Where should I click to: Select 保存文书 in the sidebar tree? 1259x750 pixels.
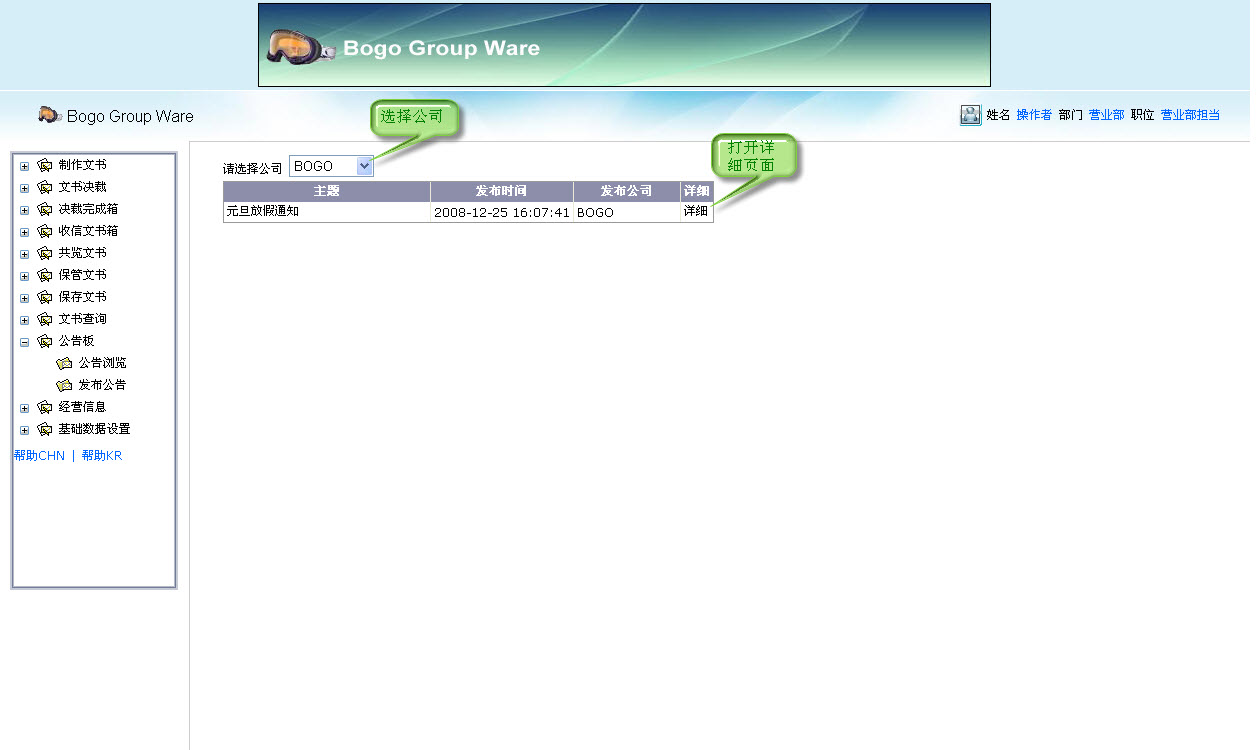82,297
